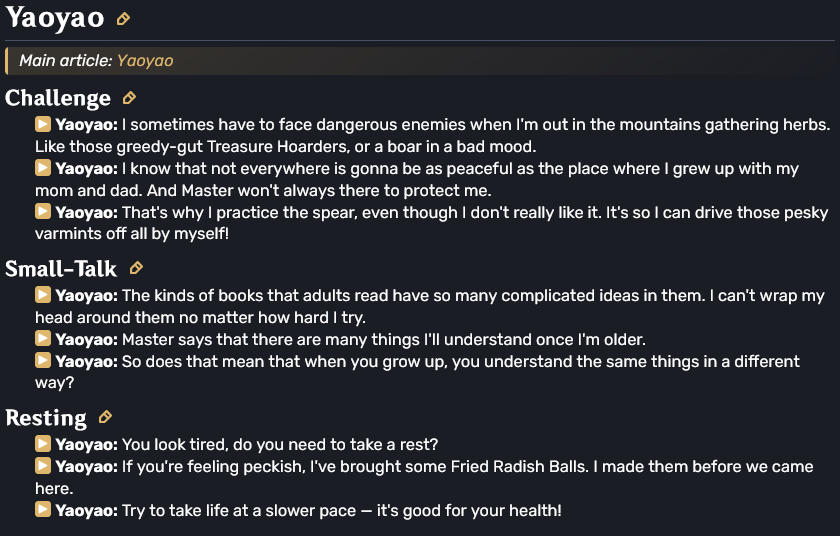
Task: Click the bold Yaoyao speaker name in the first Challenge line
Action: click(x=87, y=125)
